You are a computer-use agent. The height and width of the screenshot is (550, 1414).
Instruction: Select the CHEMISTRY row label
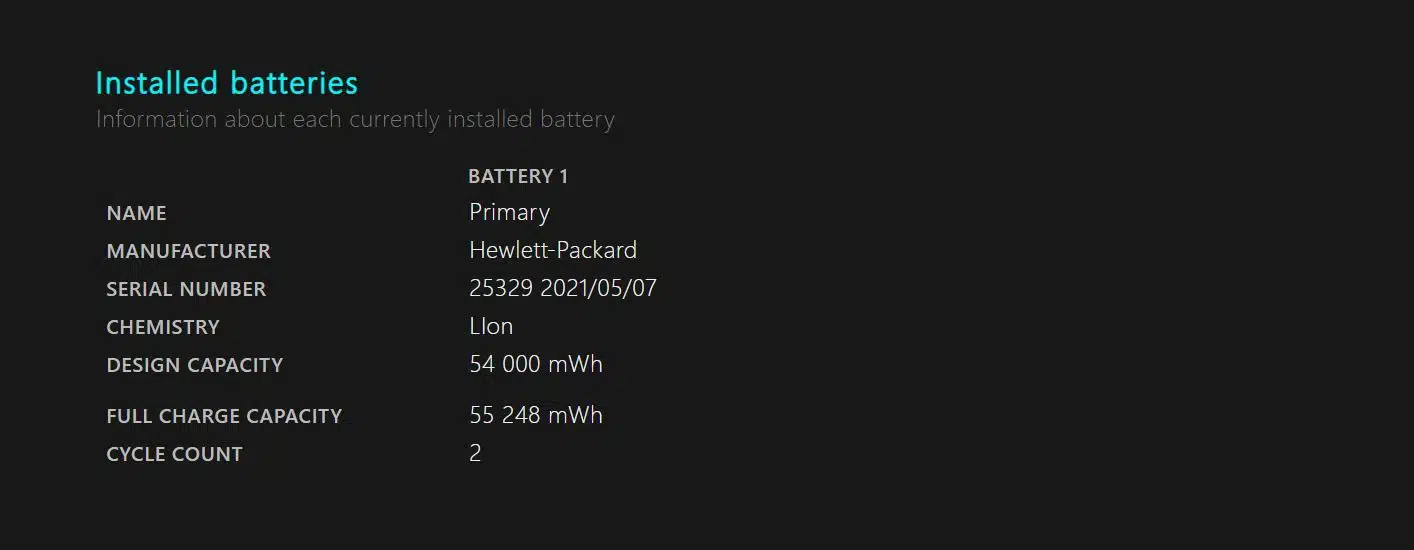click(163, 328)
